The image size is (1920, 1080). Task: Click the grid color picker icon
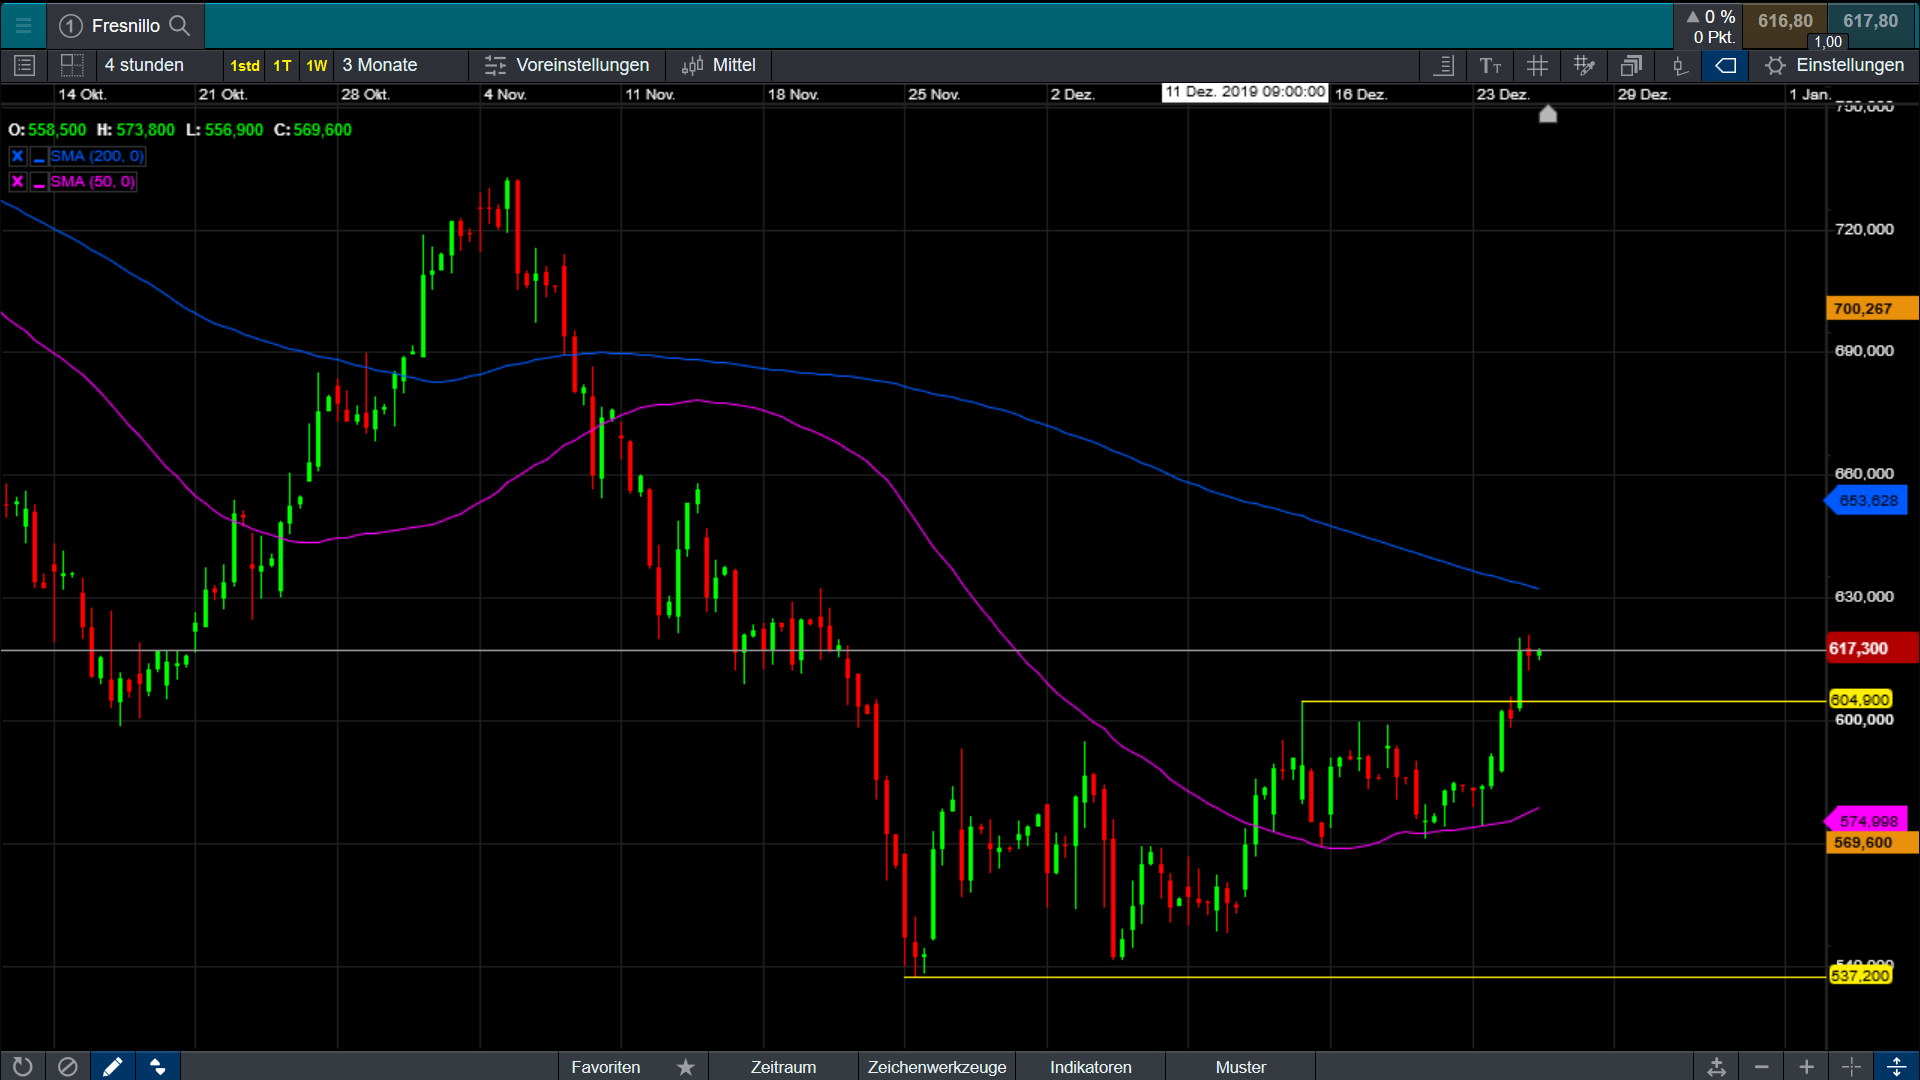1583,66
